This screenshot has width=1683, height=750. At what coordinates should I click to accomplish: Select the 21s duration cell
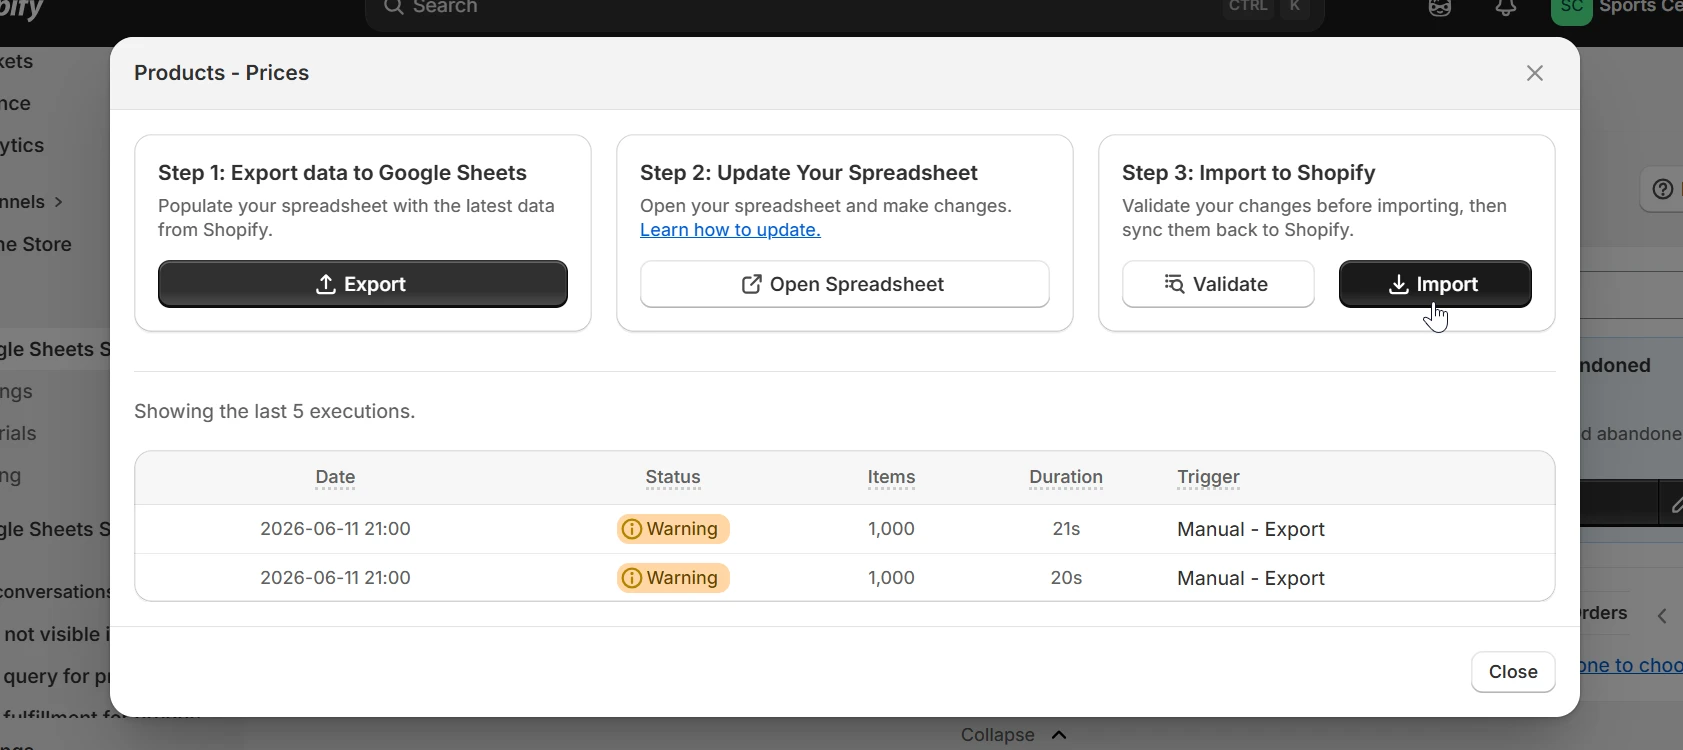coord(1066,529)
